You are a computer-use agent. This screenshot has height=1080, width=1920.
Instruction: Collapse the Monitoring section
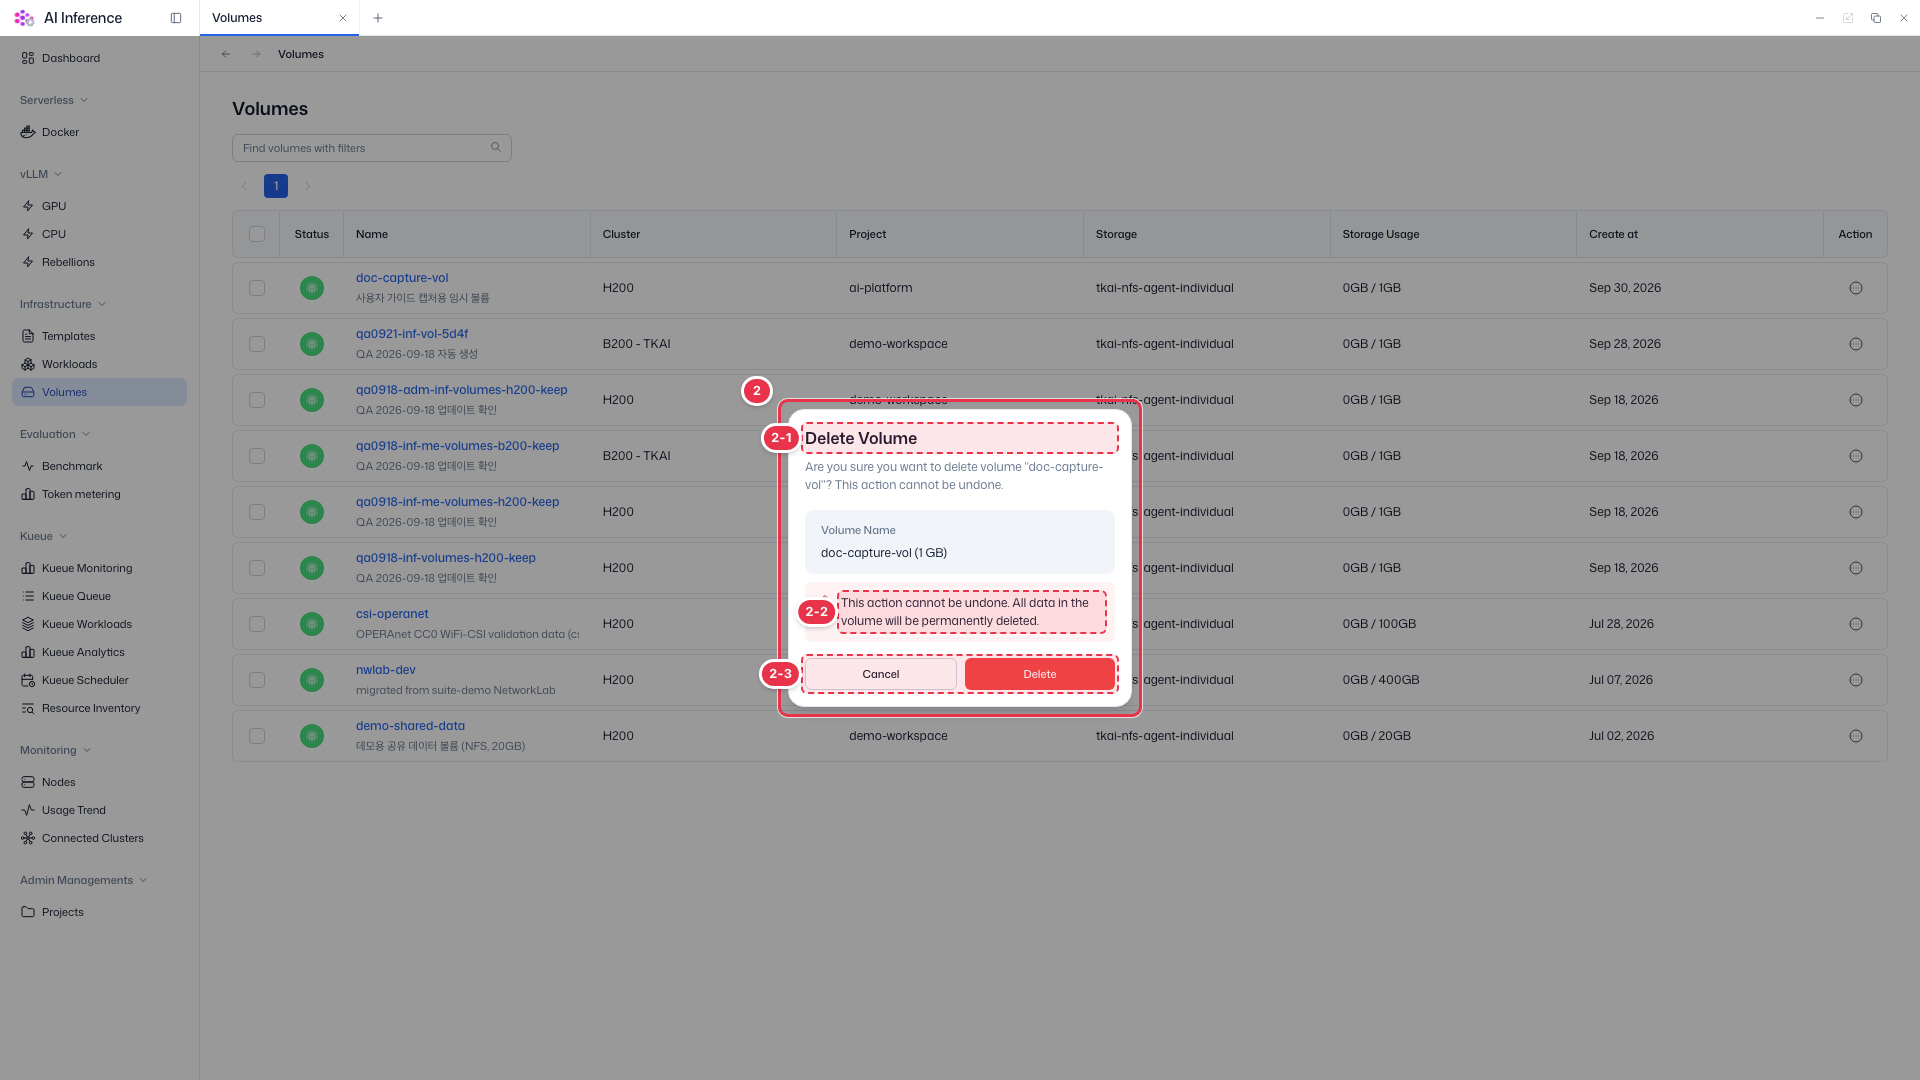(56, 750)
